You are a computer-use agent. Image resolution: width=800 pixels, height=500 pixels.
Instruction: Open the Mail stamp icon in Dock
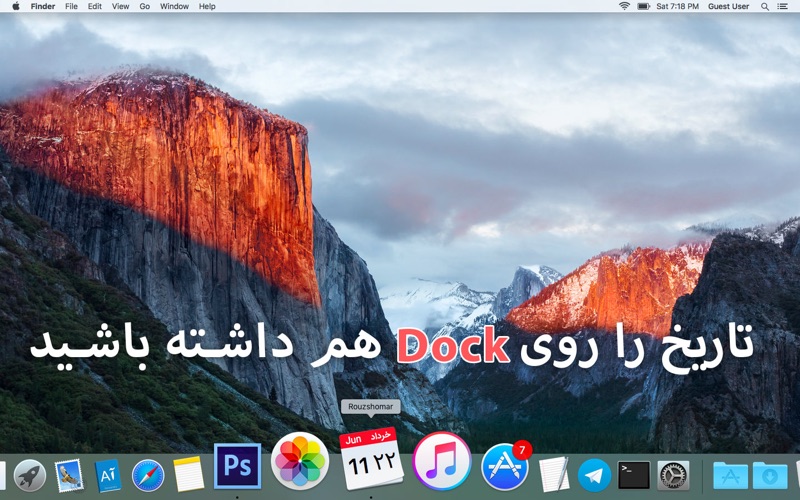[69, 476]
